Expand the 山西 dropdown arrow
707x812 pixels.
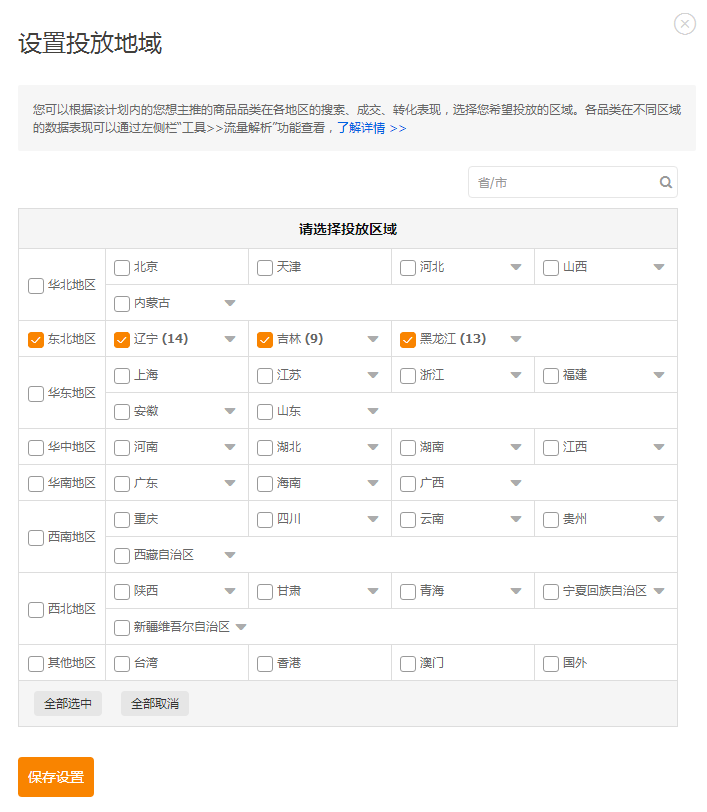659,267
